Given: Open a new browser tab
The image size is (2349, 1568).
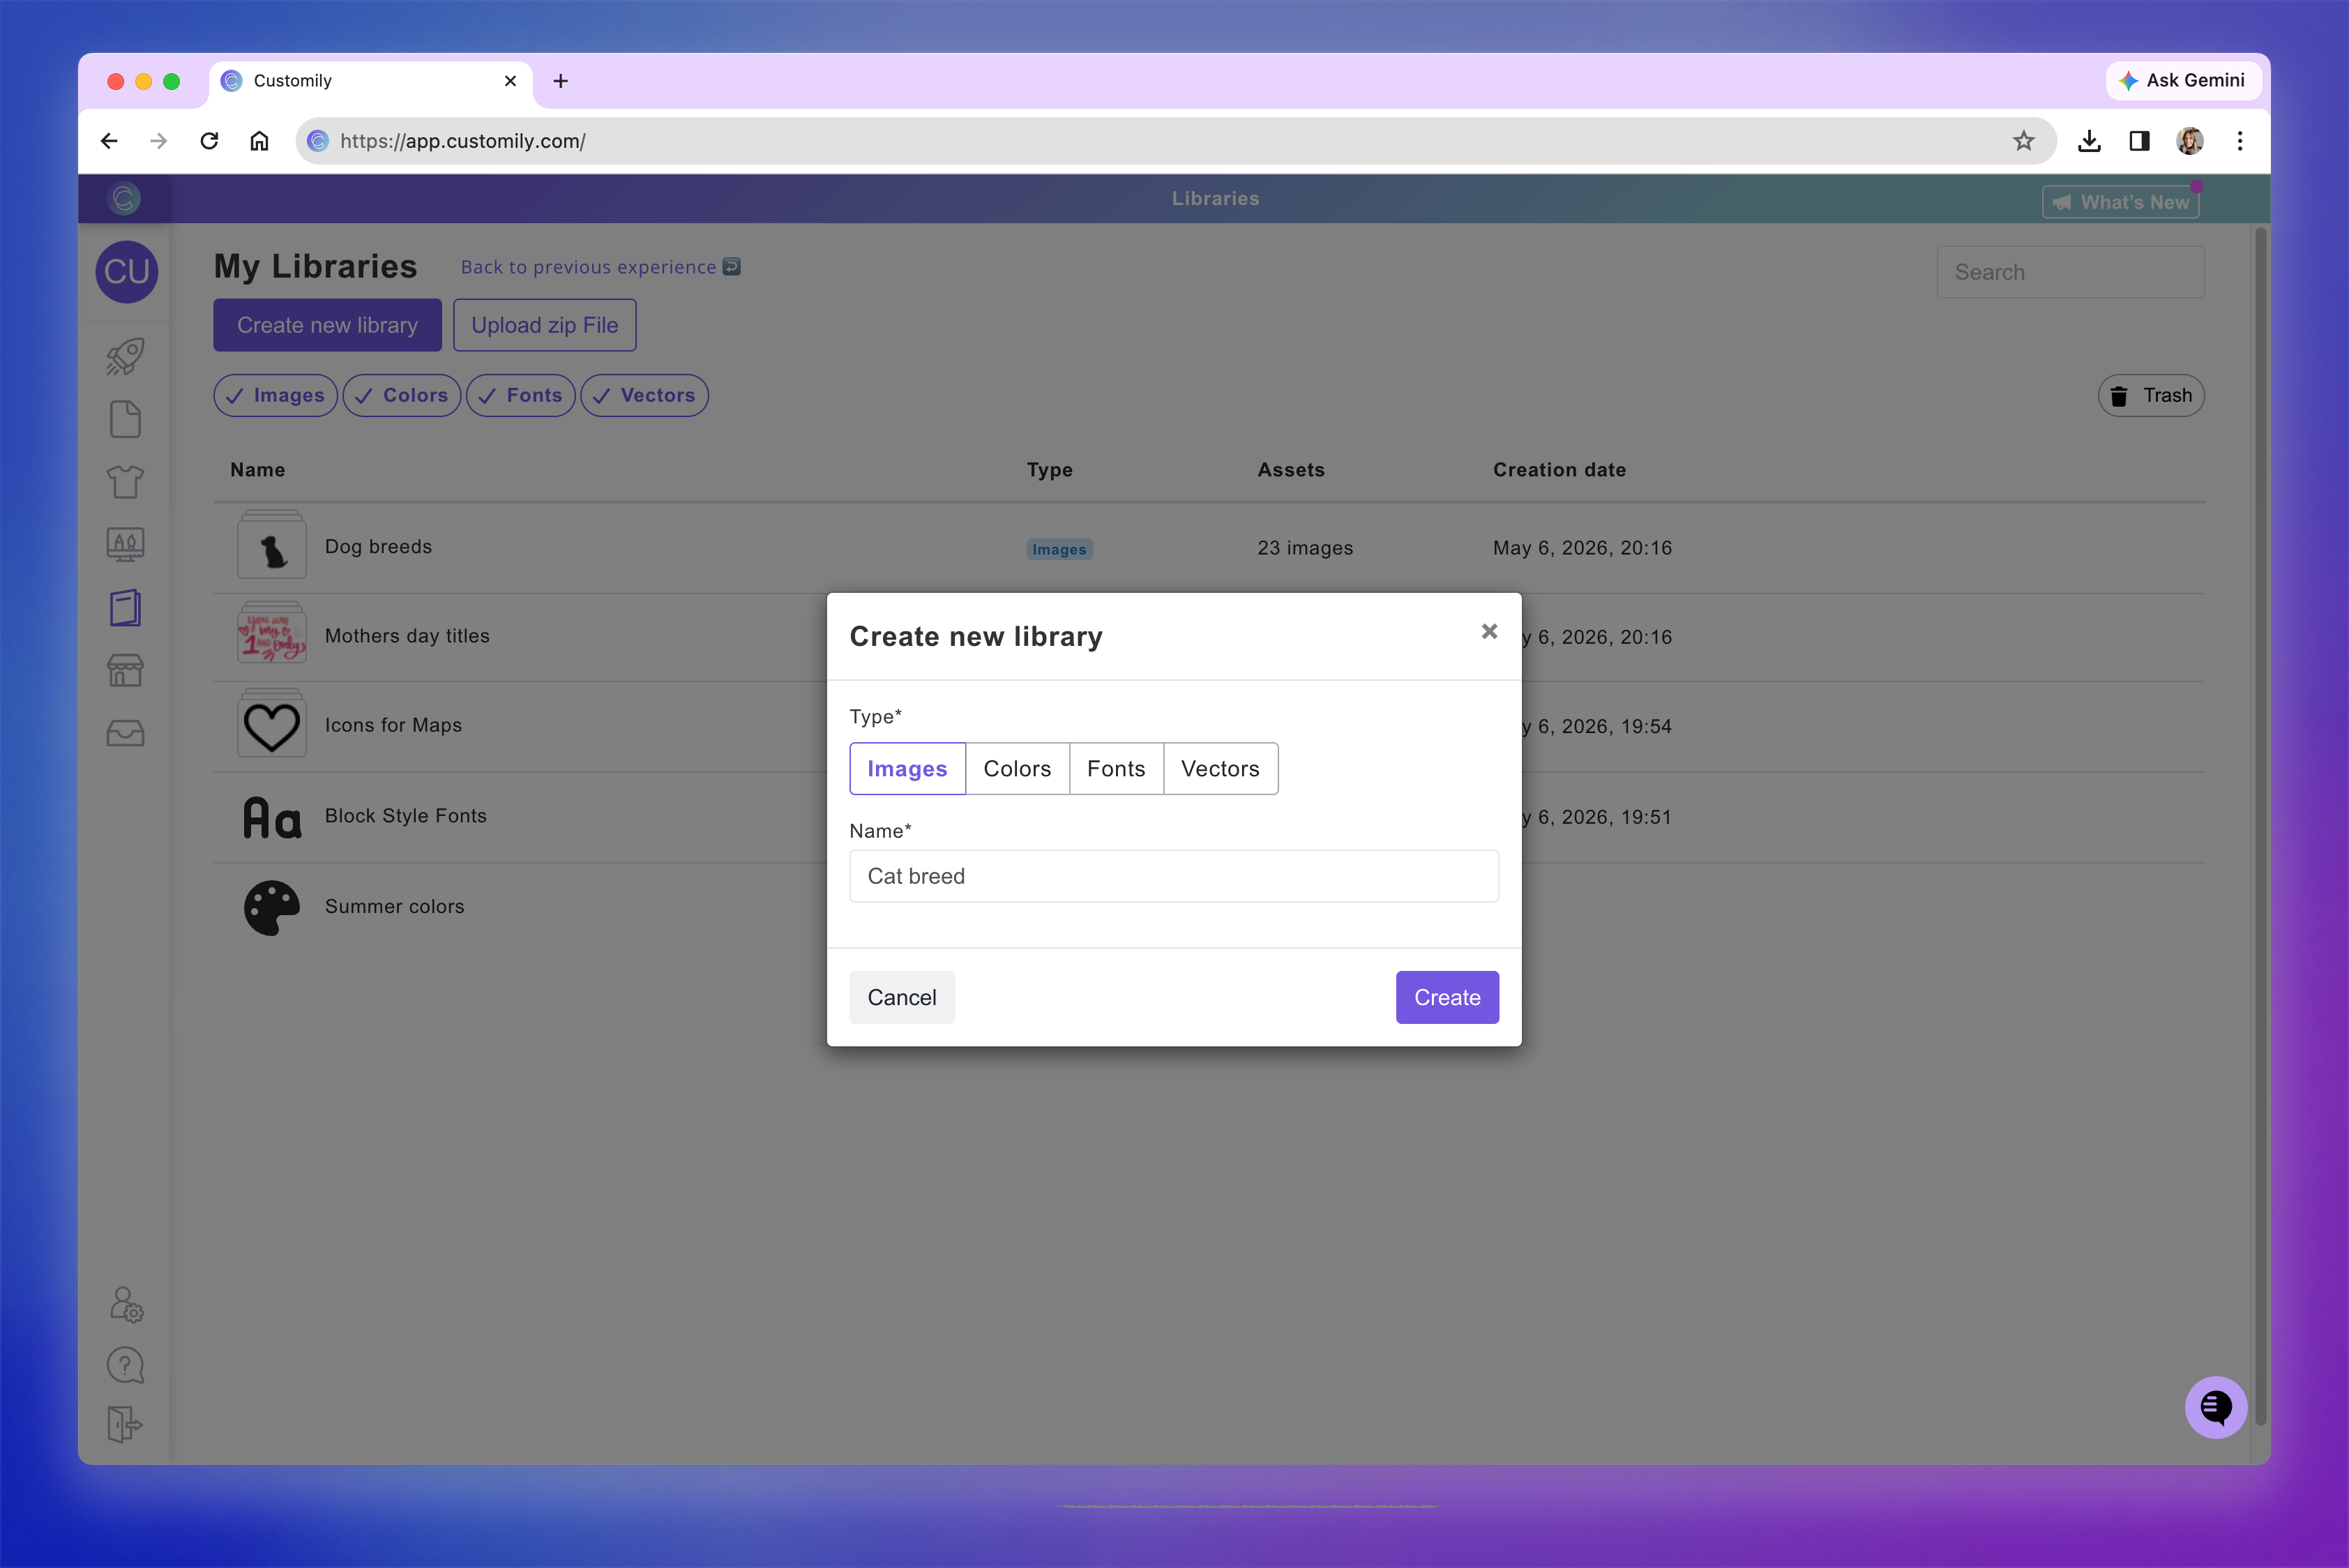Looking at the screenshot, I should pos(561,81).
